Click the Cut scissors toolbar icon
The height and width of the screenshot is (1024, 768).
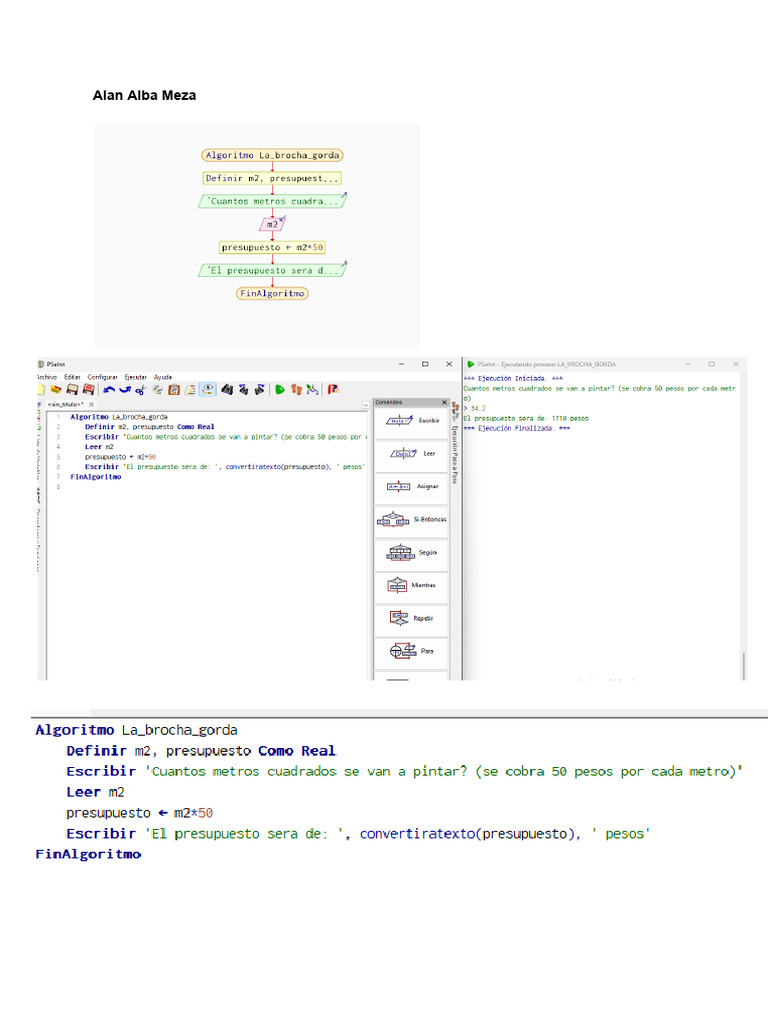pyautogui.click(x=141, y=389)
